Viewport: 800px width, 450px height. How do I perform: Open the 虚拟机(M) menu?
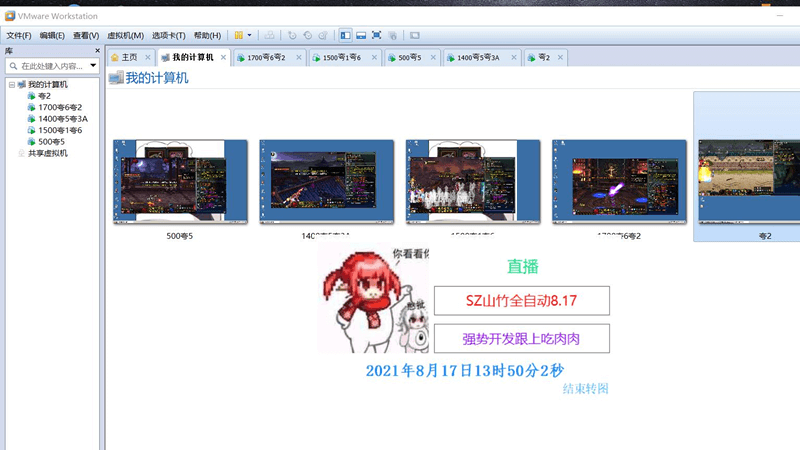pos(125,35)
